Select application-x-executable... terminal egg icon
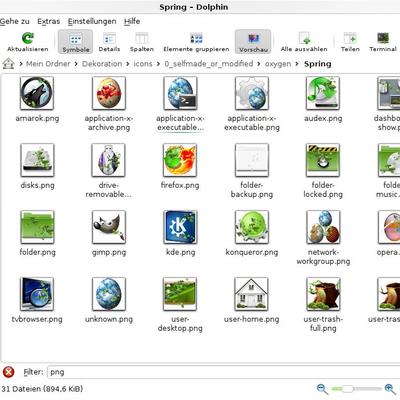 [x=180, y=93]
